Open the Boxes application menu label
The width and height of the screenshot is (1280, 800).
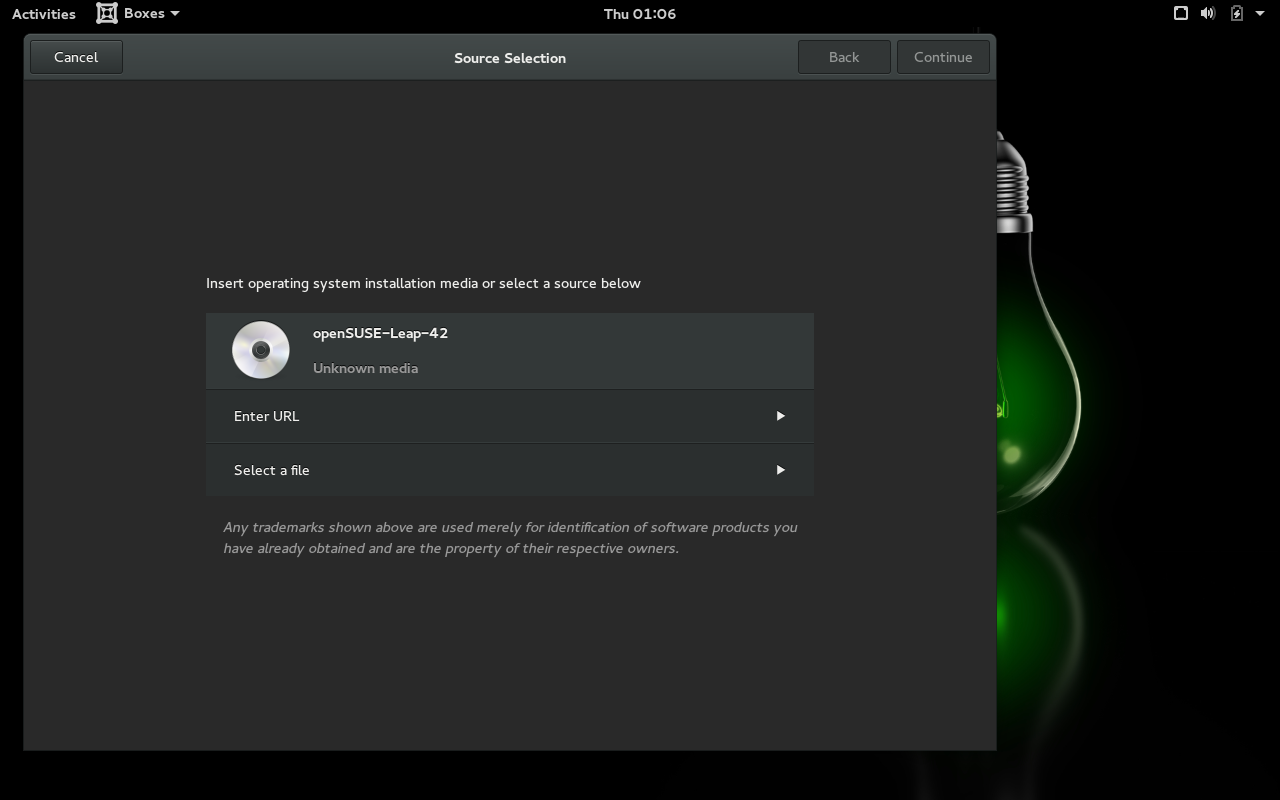pos(144,13)
